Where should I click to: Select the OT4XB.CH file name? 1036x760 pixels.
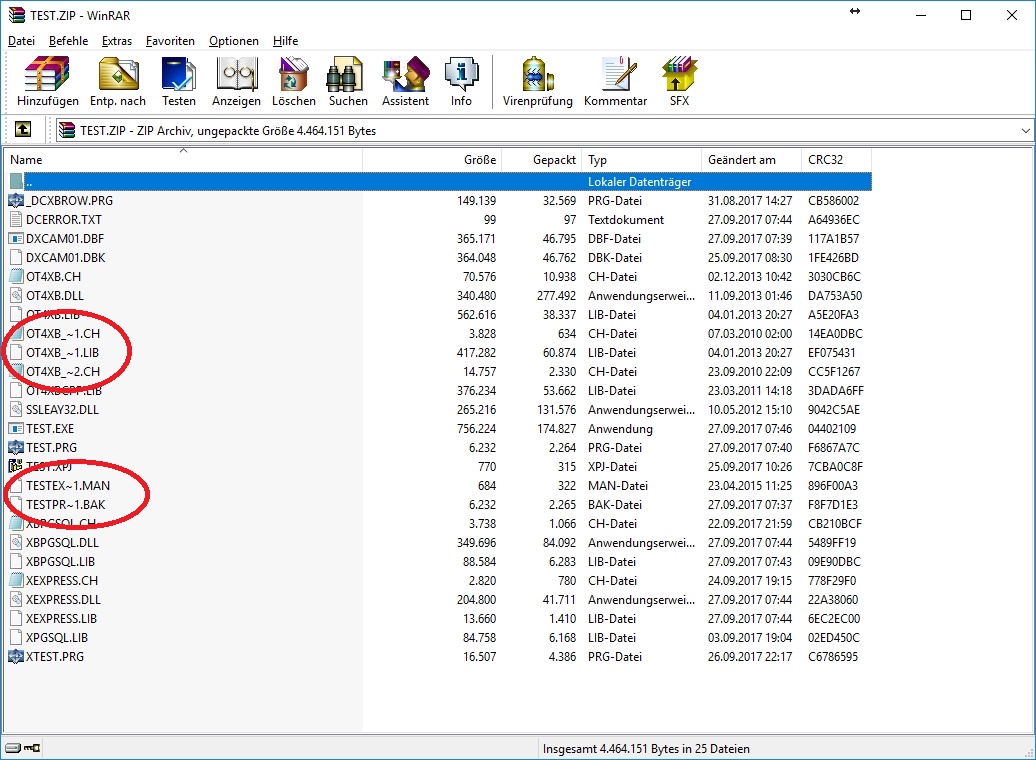click(54, 277)
